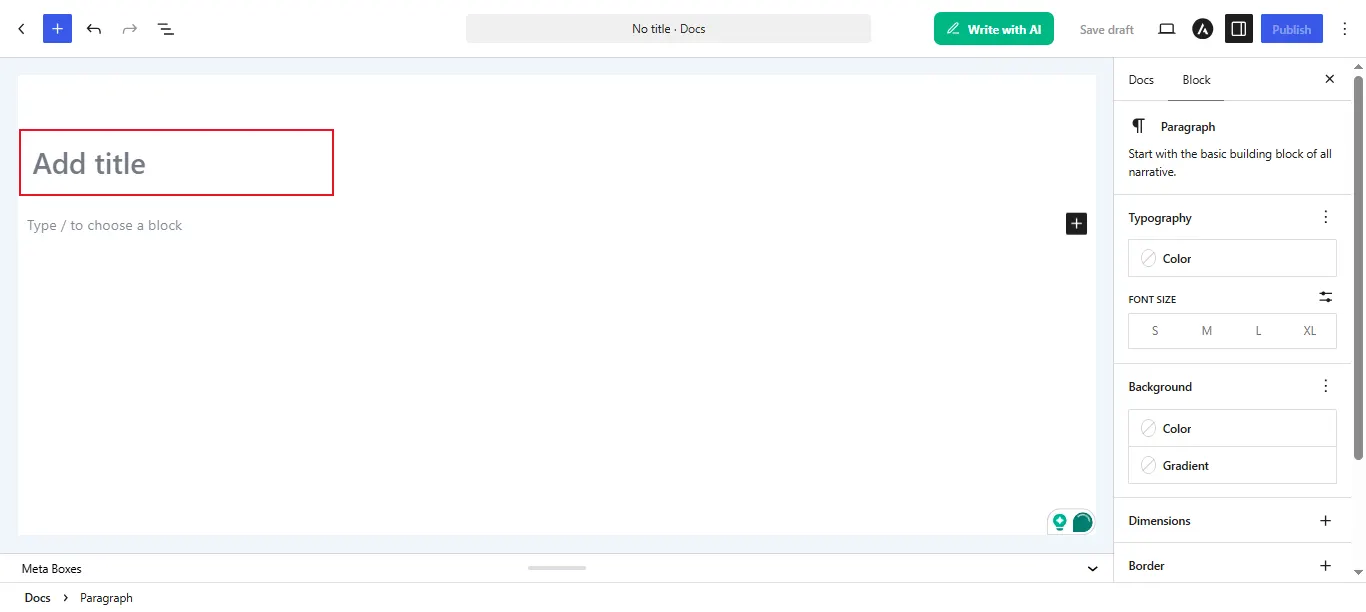This screenshot has height=612, width=1366.
Task: Select font size XL
Action: tap(1310, 330)
